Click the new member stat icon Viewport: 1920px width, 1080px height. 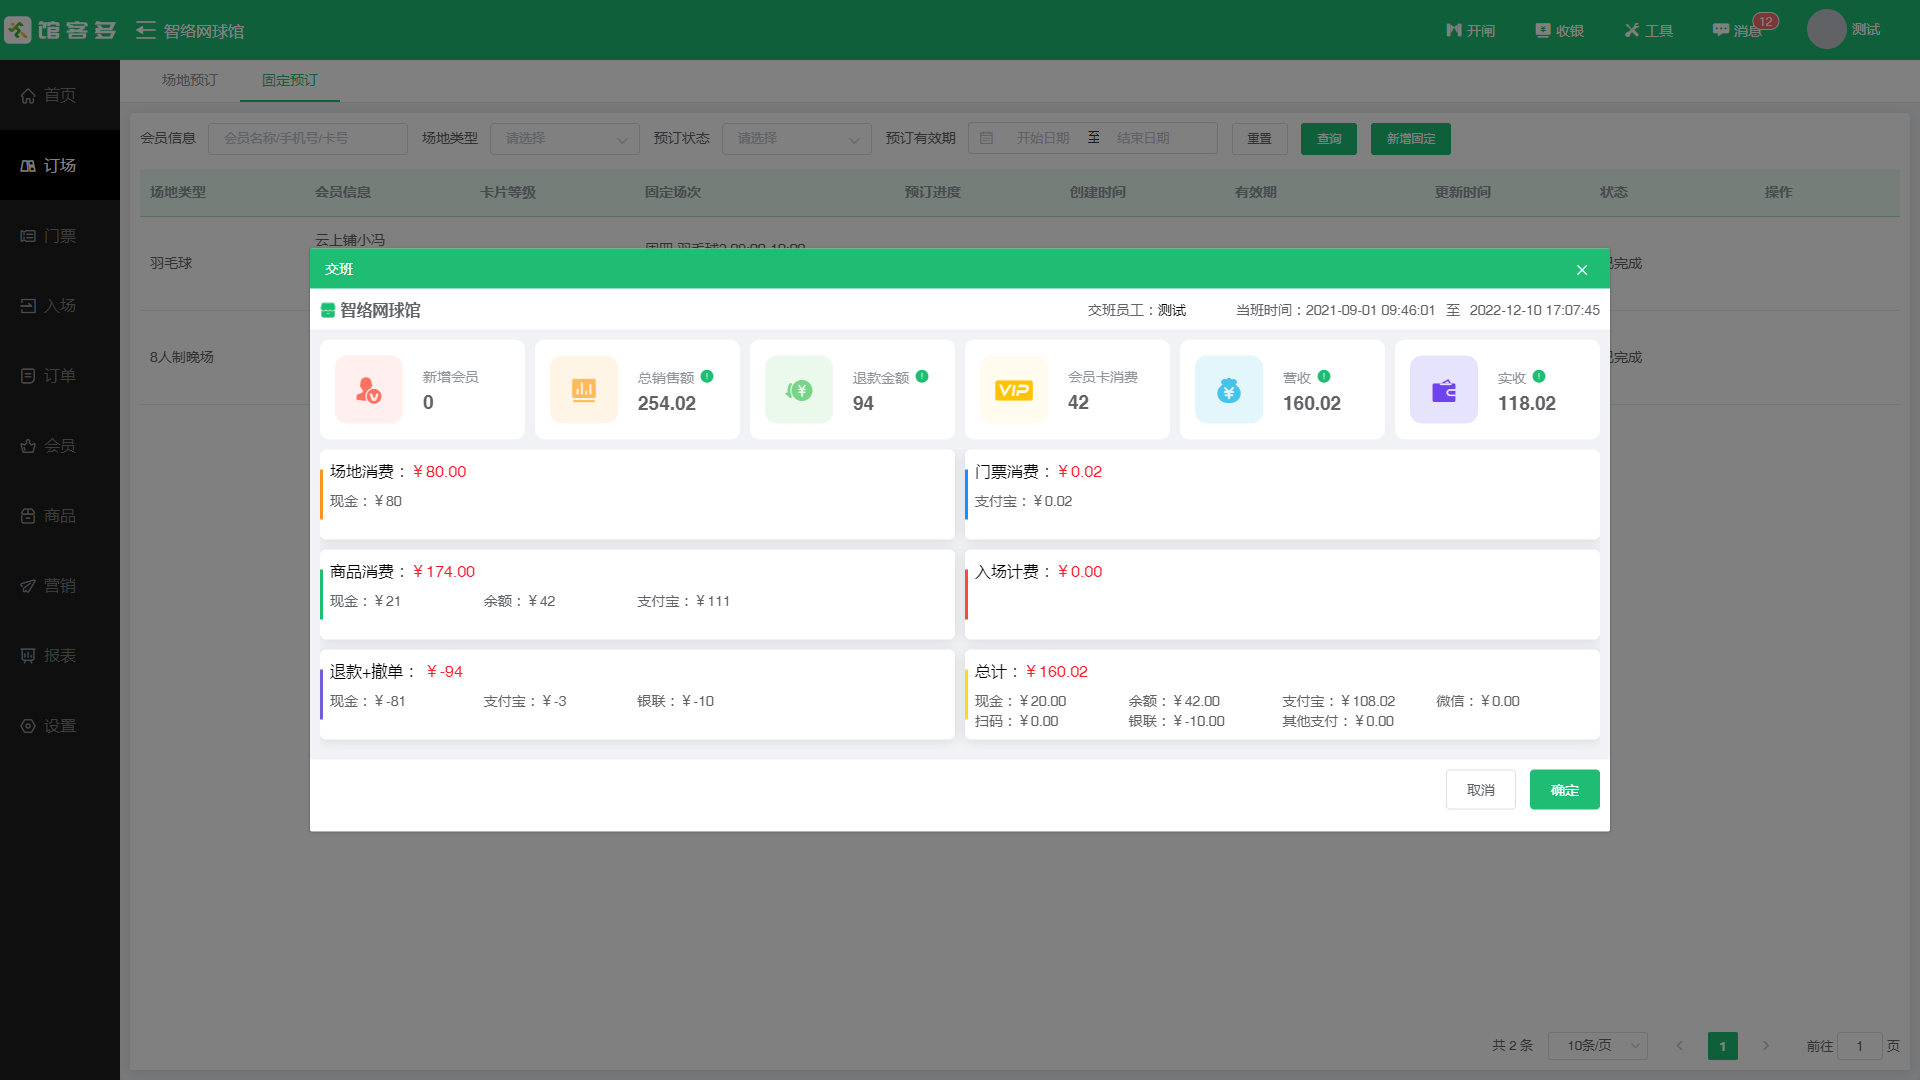click(x=369, y=390)
